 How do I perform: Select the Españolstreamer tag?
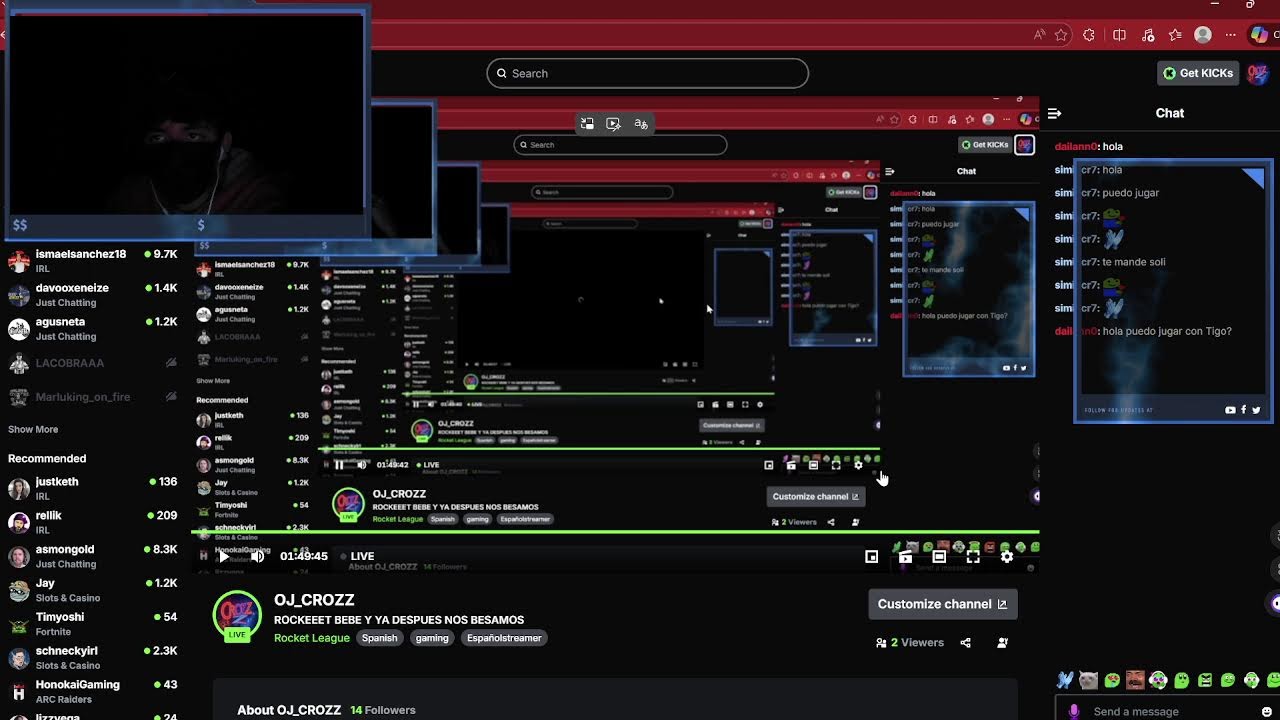504,638
